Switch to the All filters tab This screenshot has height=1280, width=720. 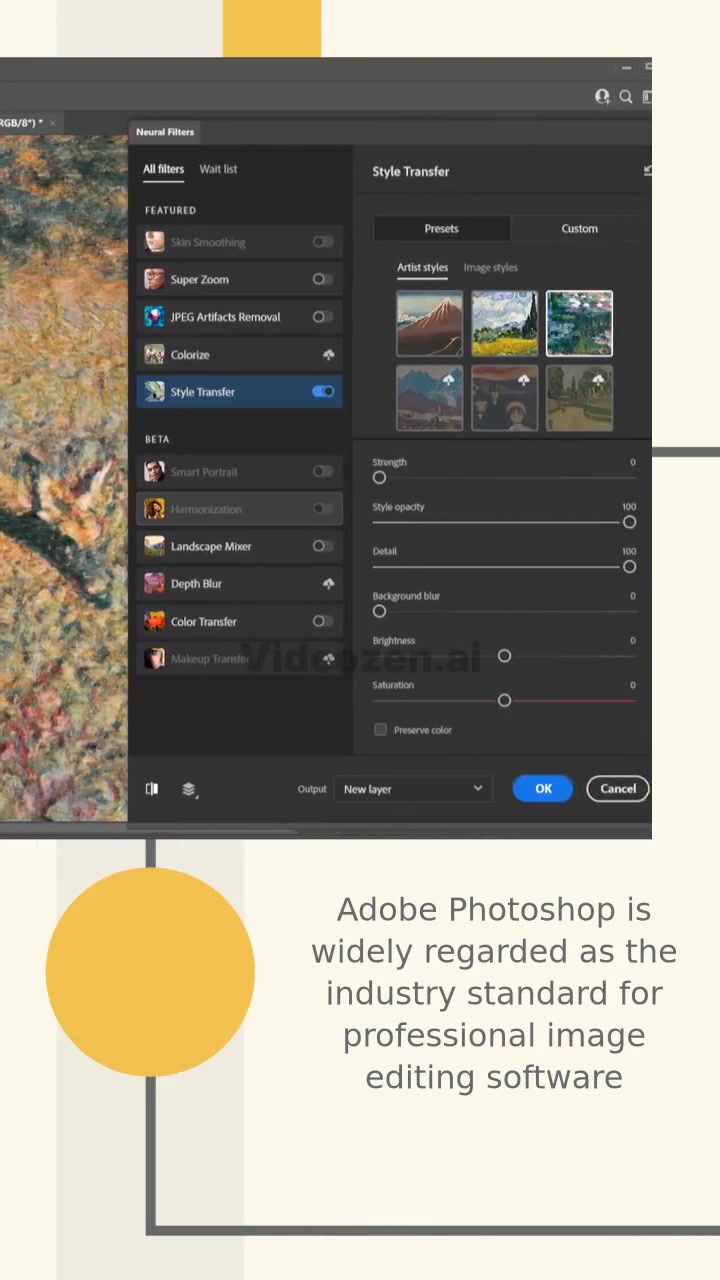(163, 169)
